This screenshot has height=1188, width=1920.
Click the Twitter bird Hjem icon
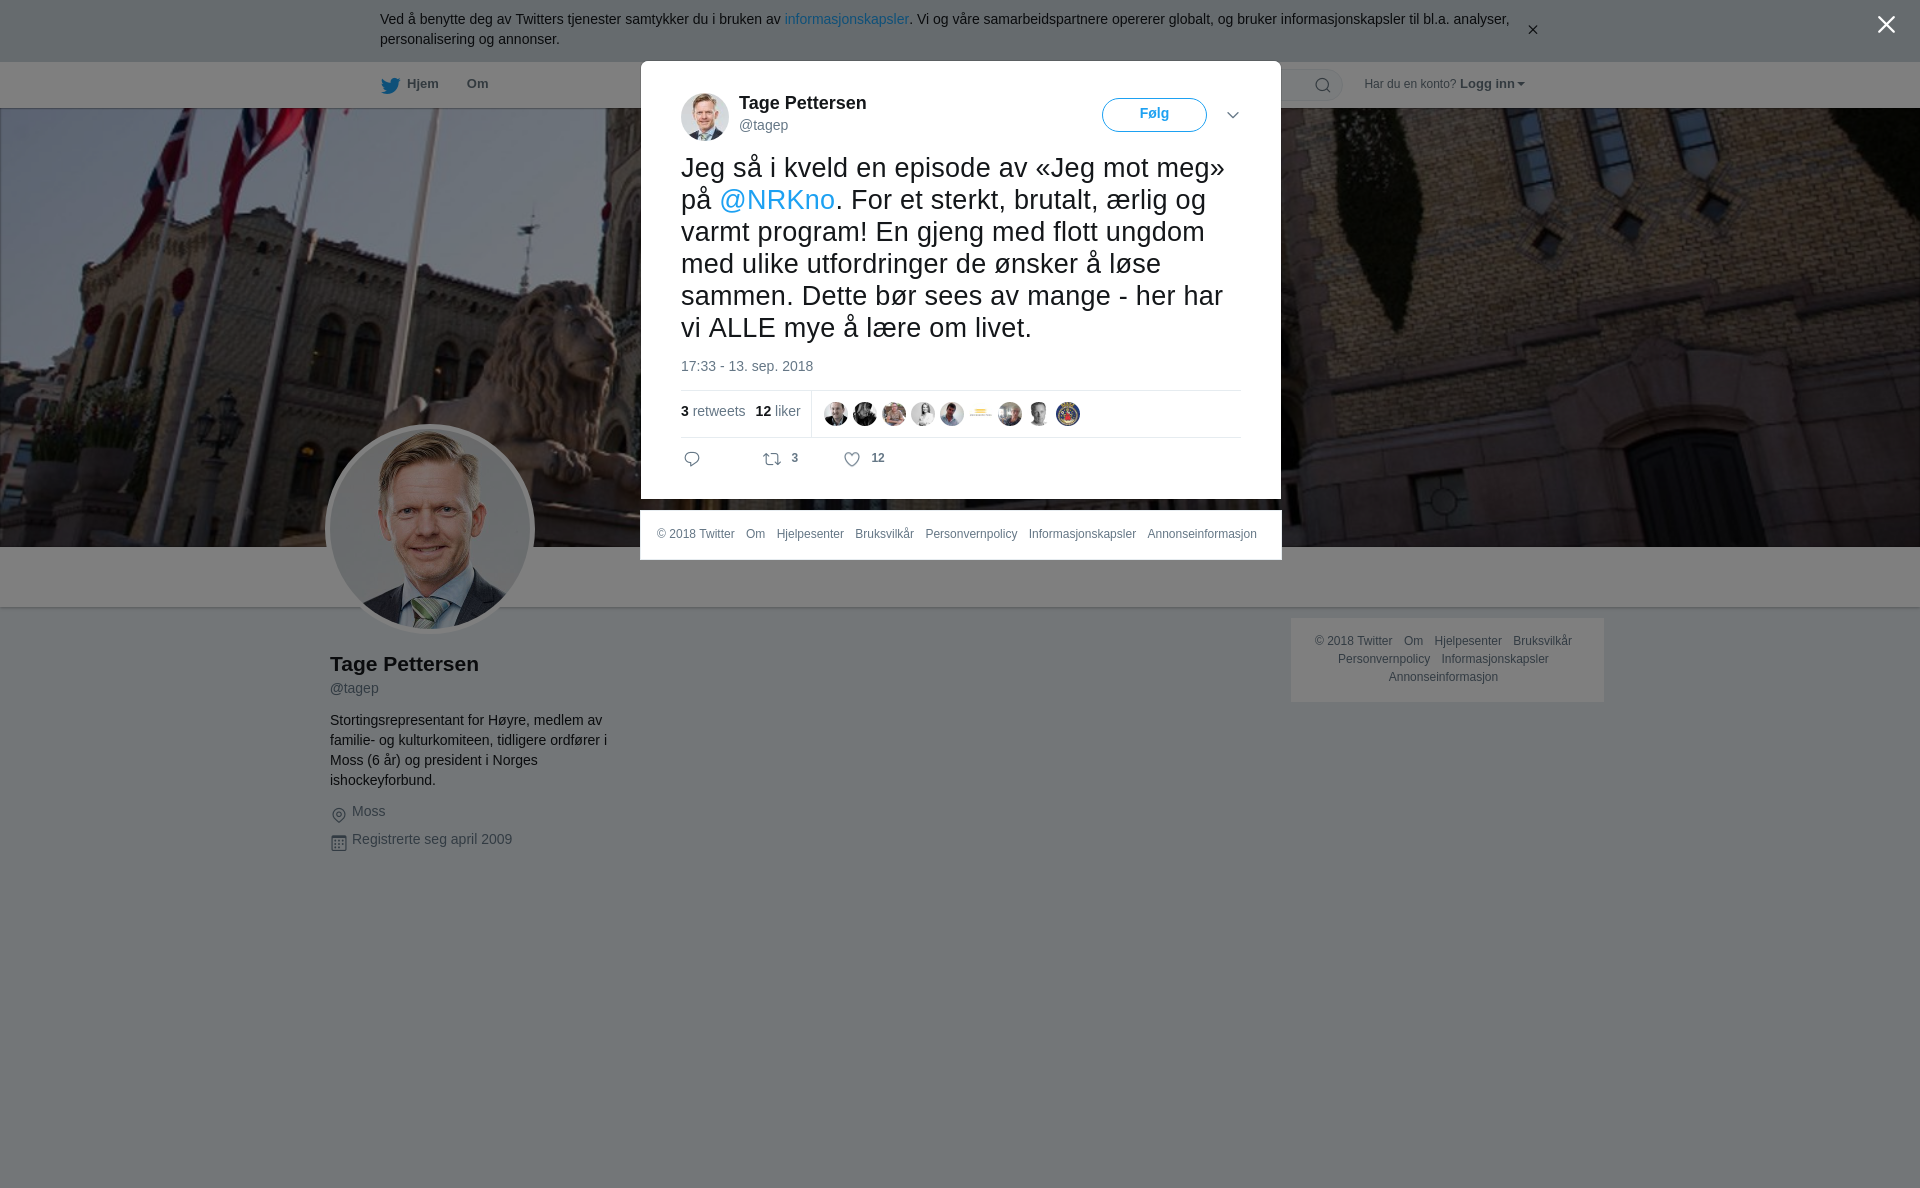point(390,86)
